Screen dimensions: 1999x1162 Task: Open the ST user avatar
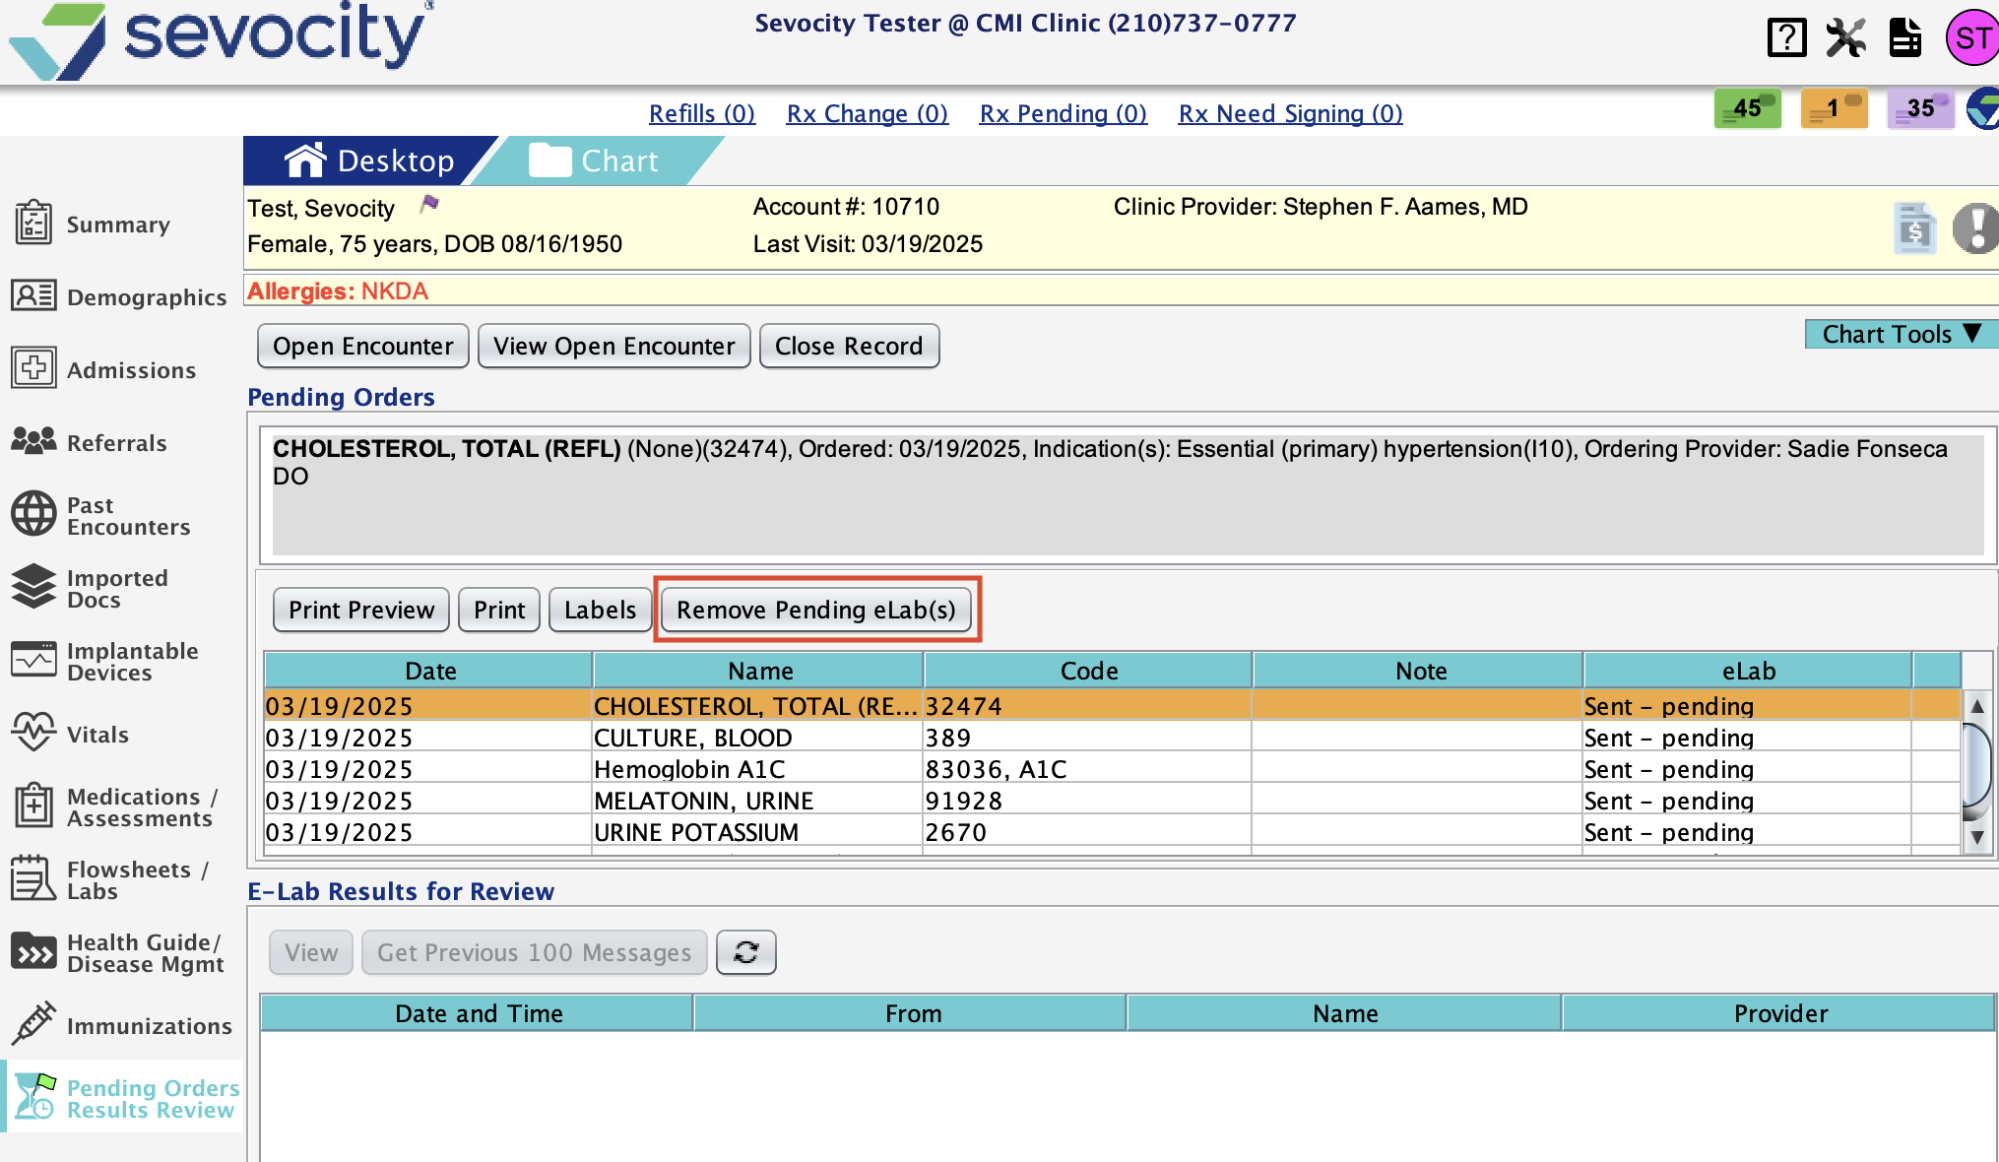pos(1972,38)
